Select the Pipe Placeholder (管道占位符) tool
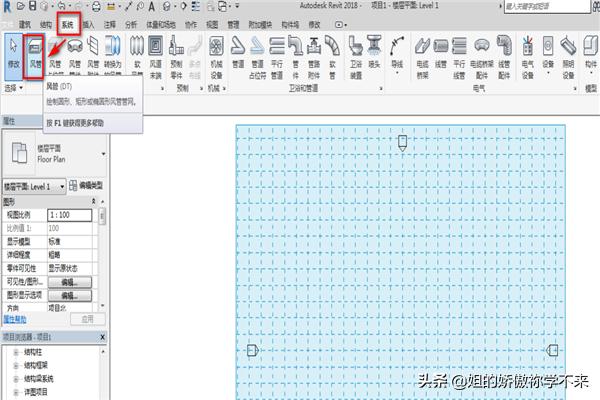 [258, 56]
